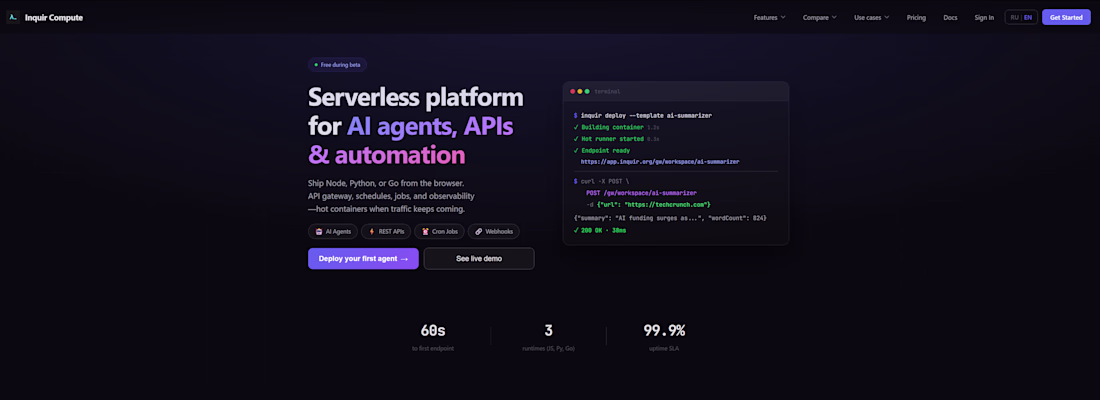Click the inquir deploy command line
Image resolution: width=1100 pixels, height=400 pixels.
(x=643, y=115)
